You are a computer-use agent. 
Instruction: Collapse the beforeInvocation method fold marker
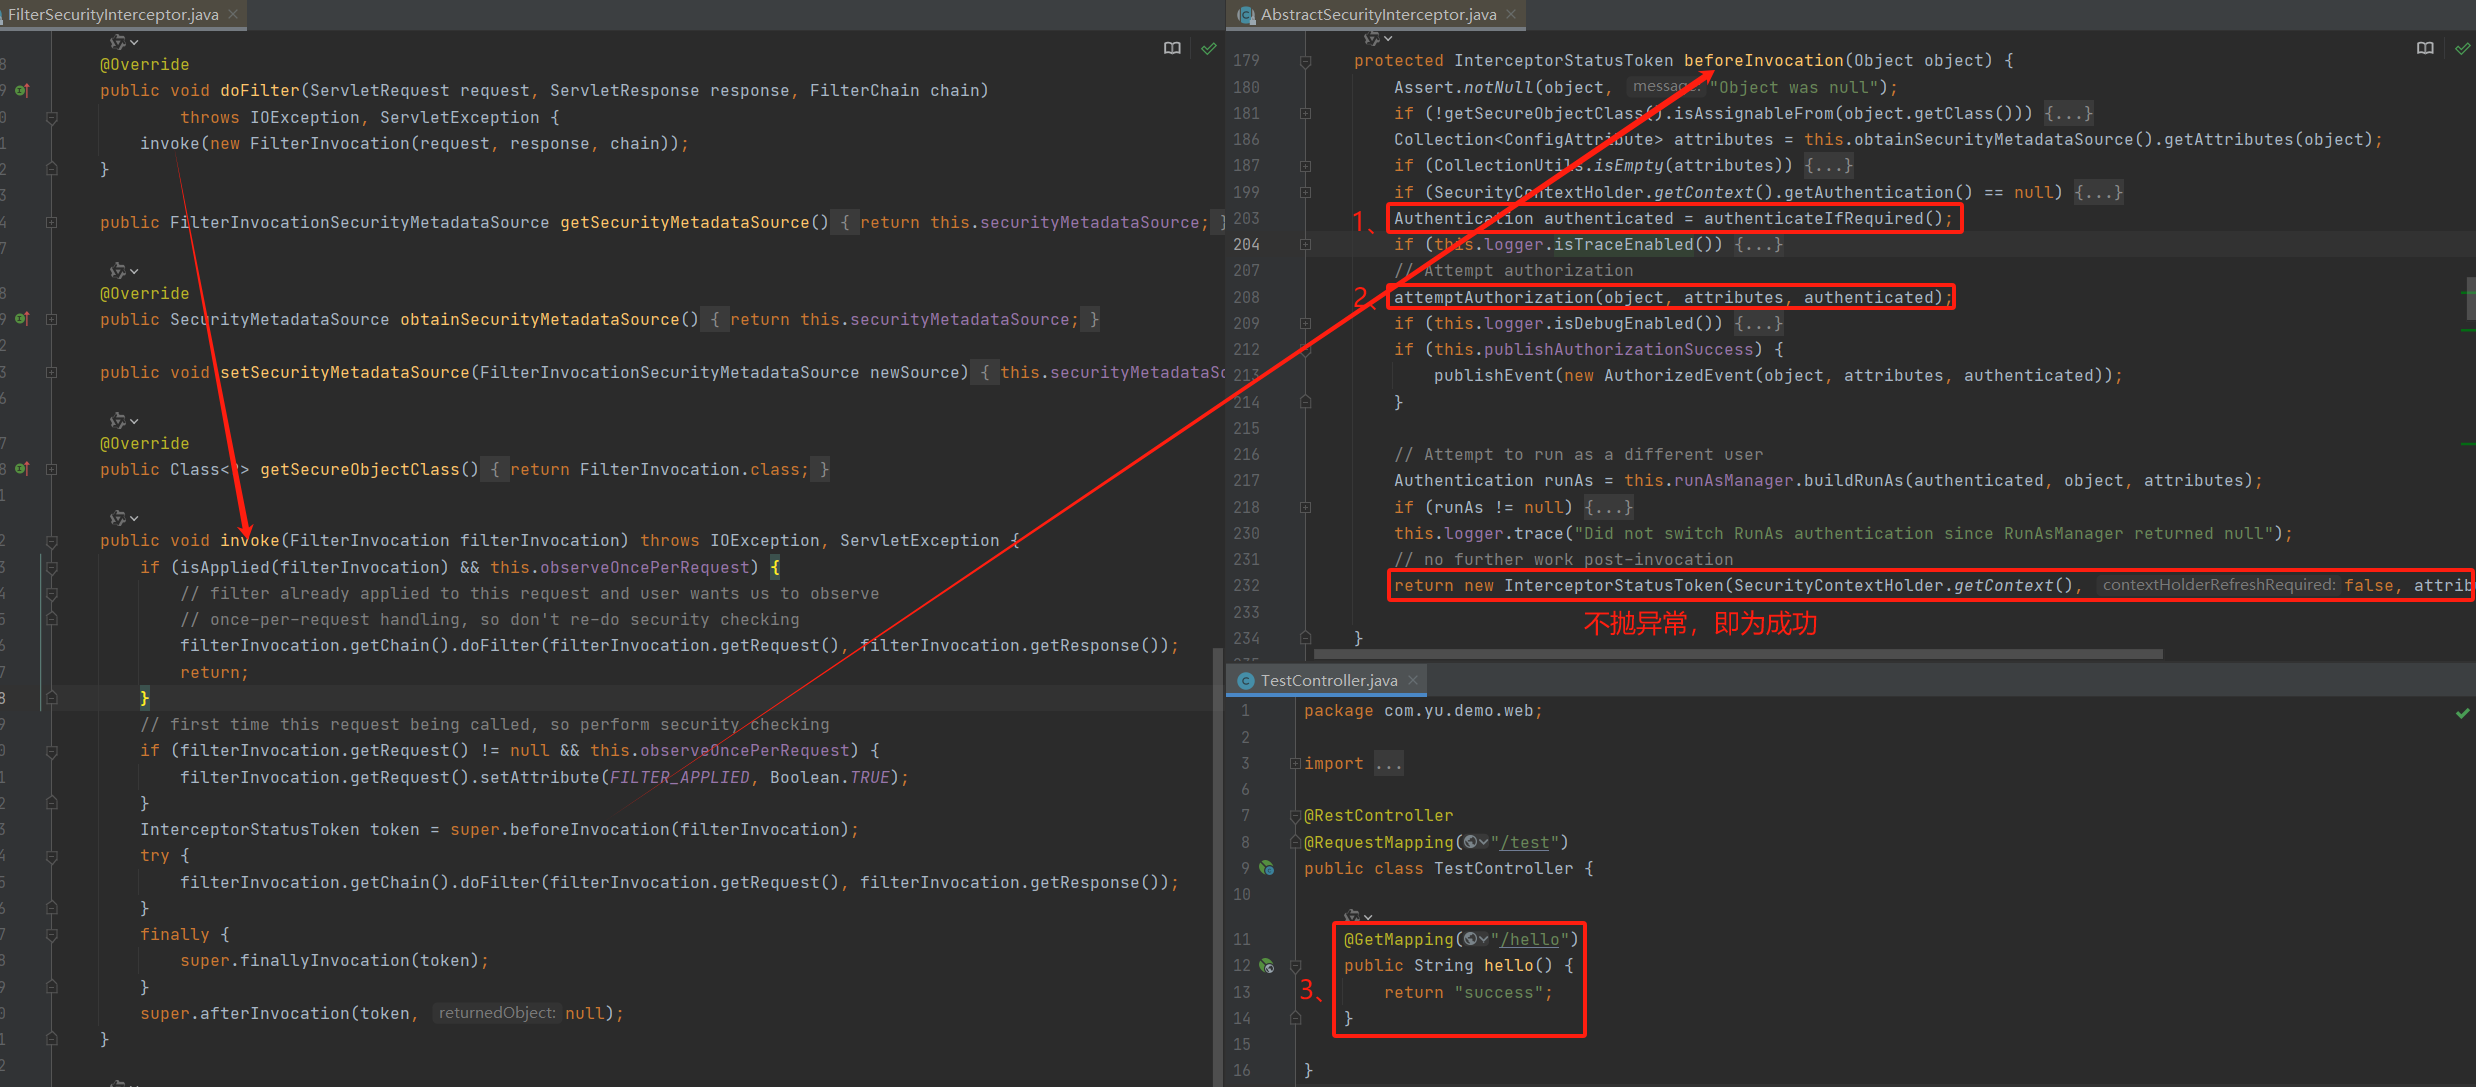click(x=1305, y=61)
